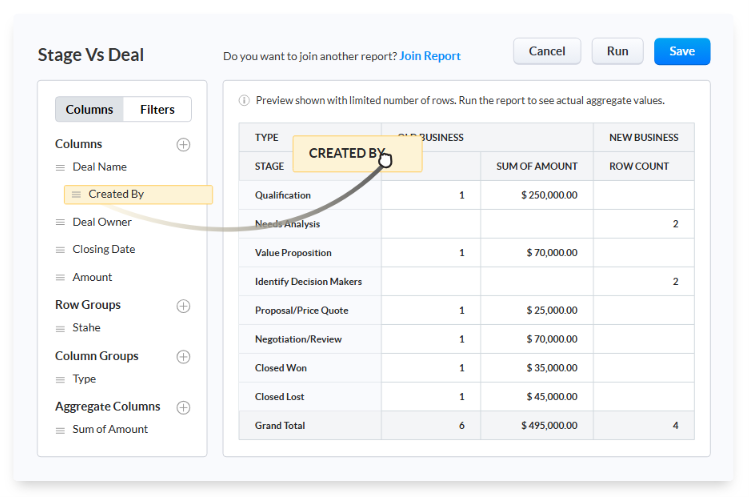749x497 pixels.
Task: Save the report
Action: click(682, 51)
